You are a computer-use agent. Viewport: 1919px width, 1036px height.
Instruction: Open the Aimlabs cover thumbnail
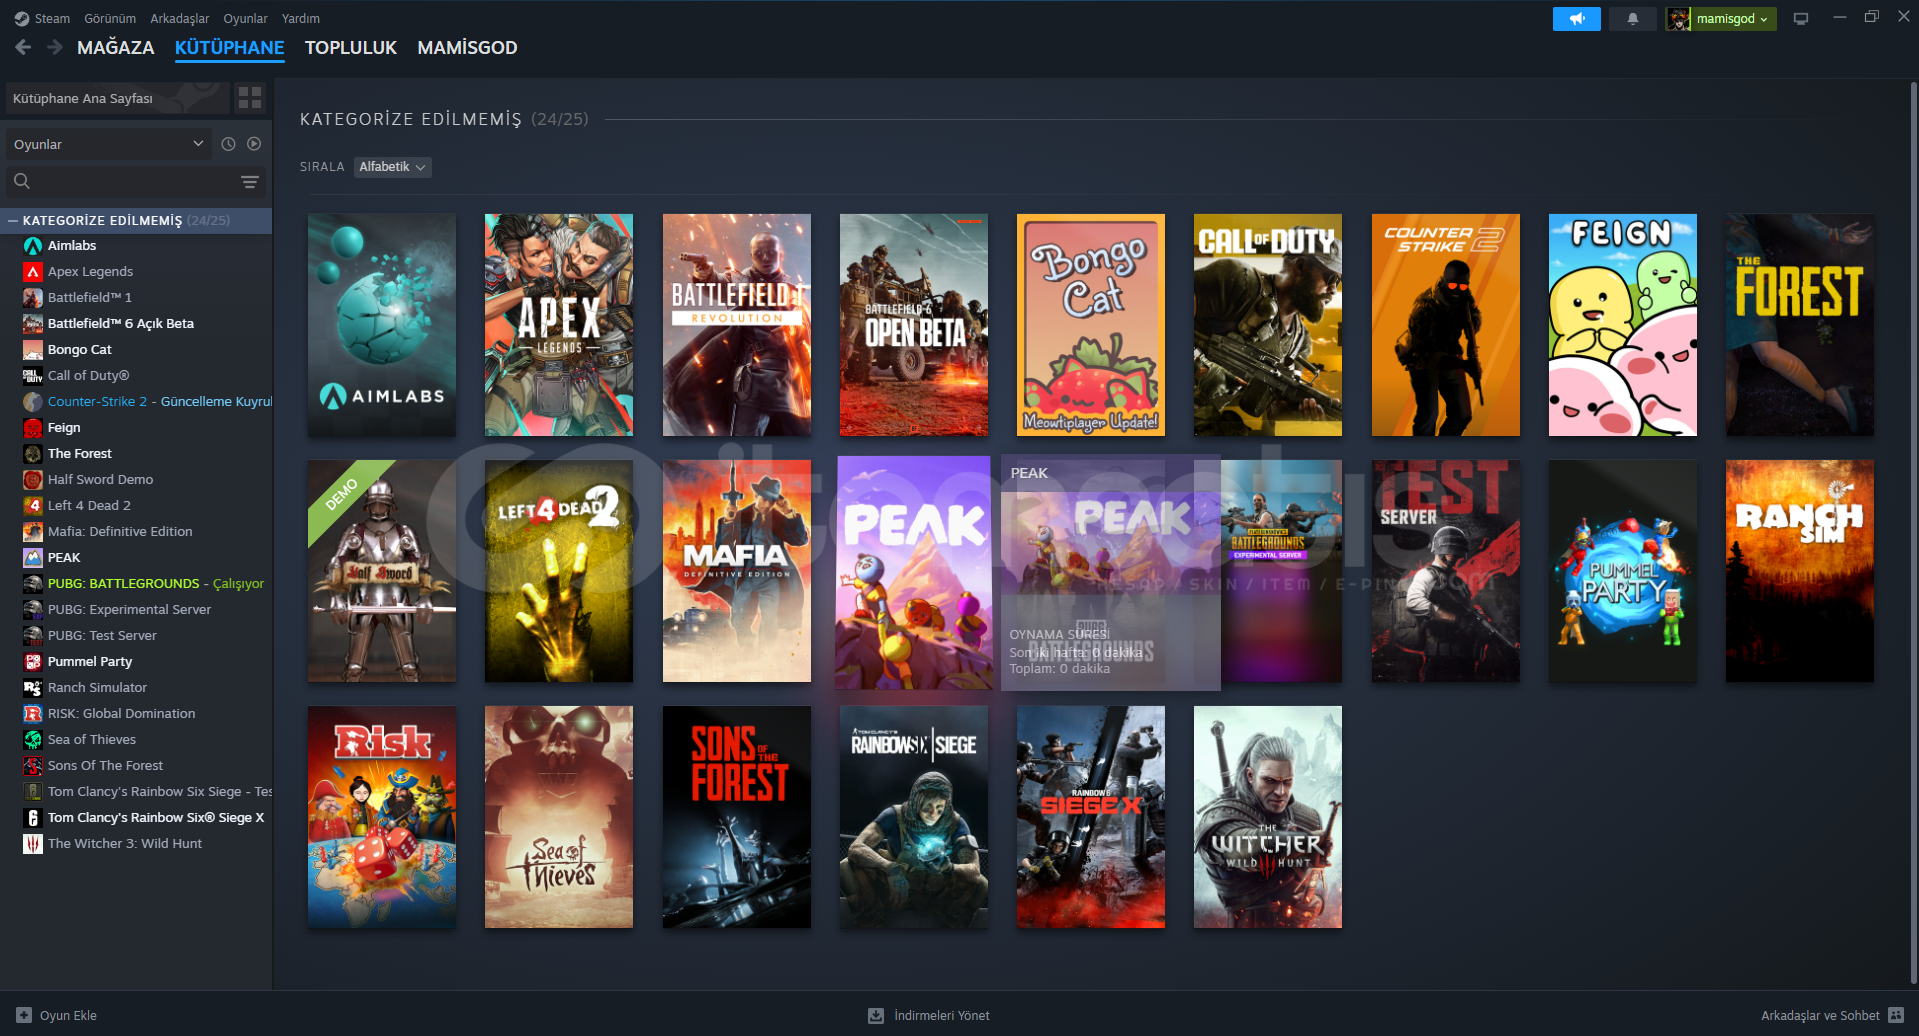point(382,325)
